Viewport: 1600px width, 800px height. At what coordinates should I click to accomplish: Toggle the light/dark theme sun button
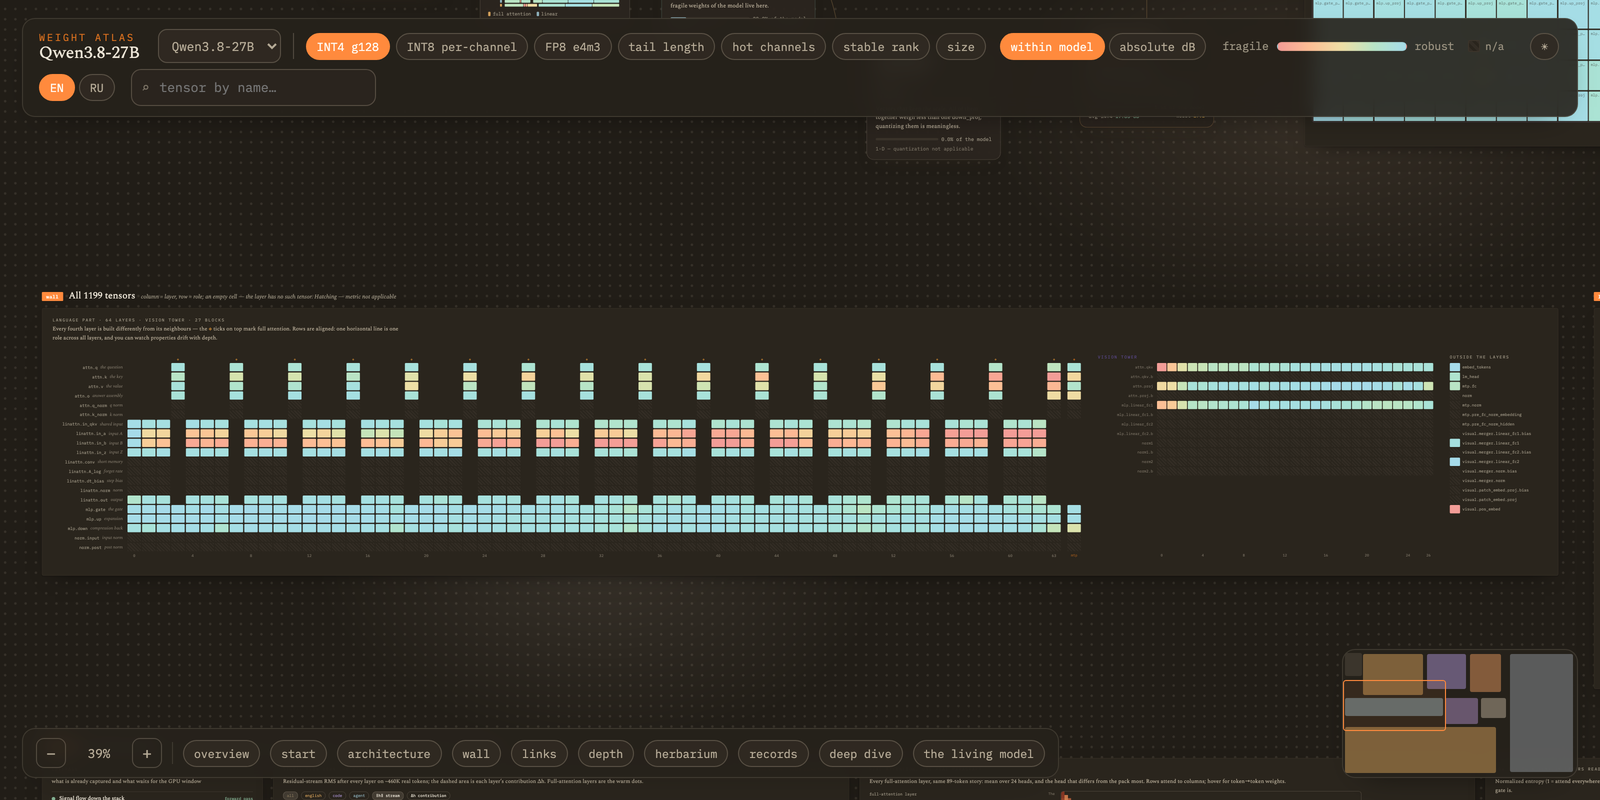coord(1544,46)
